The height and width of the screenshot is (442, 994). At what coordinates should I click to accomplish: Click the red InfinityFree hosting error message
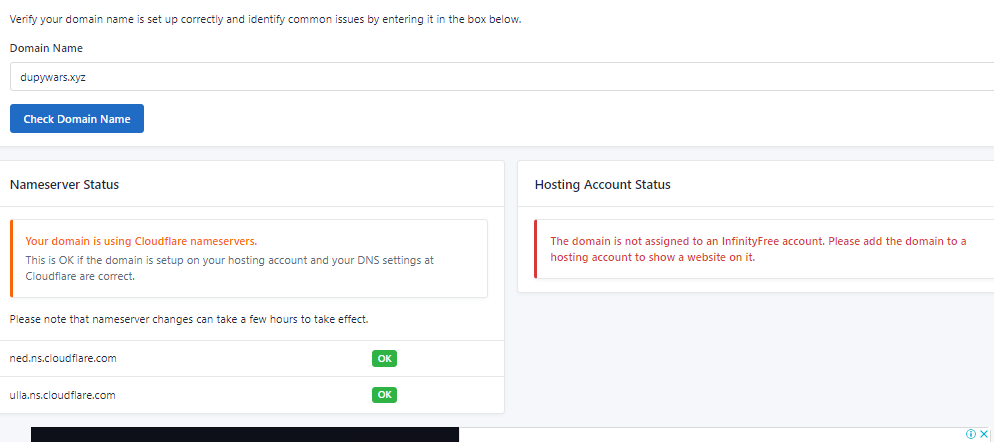(758, 249)
